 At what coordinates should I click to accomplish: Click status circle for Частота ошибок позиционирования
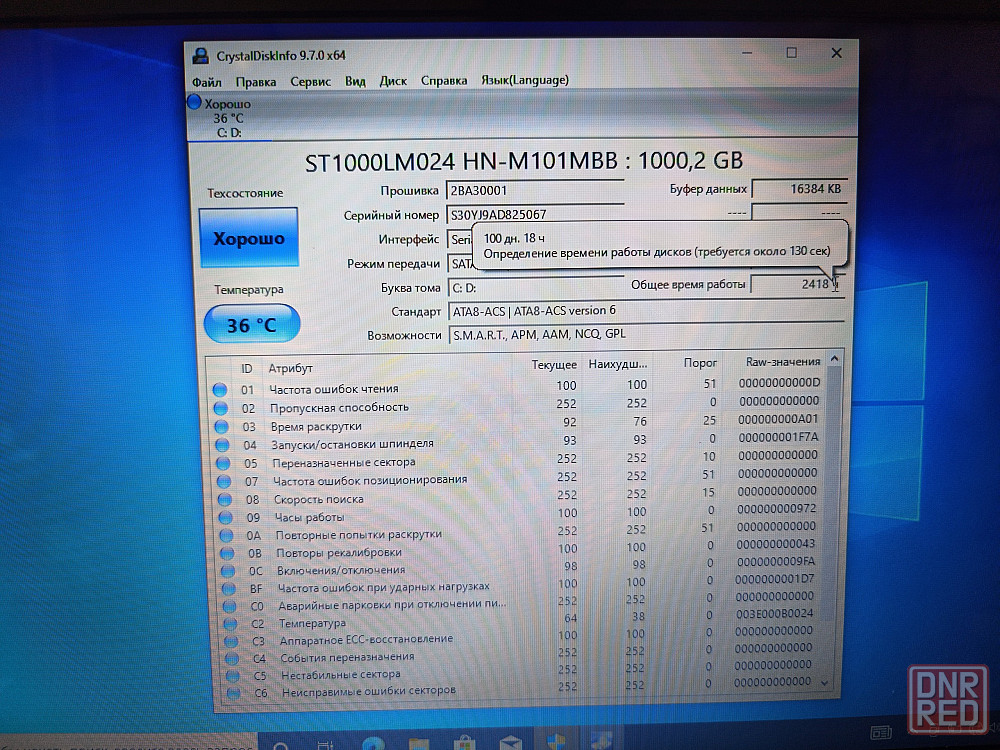224,482
